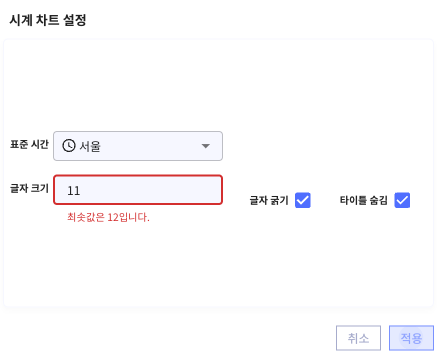Uncheck the 타이틀 숨김 checkbox

pyautogui.click(x=402, y=200)
